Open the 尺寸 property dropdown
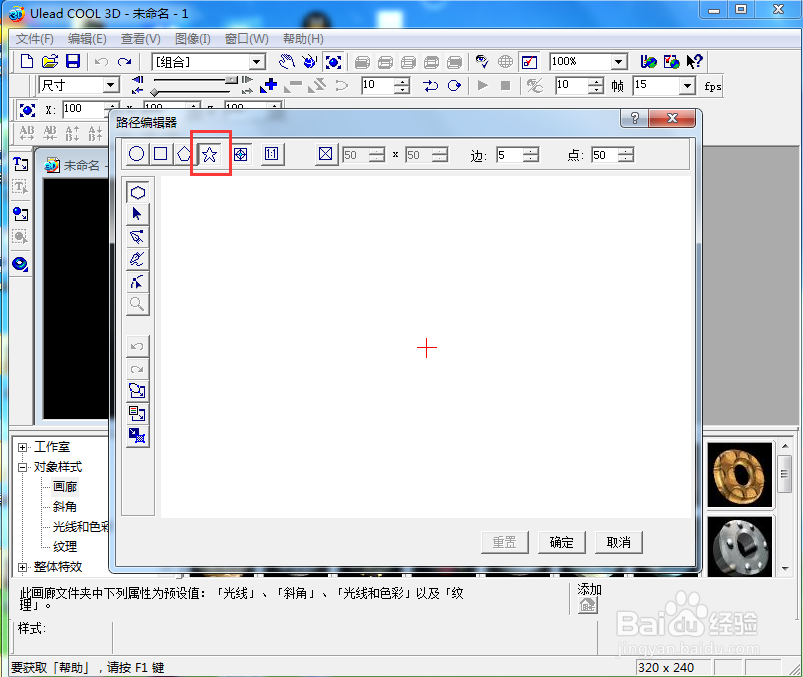Screen dimensions: 803x677 [x=111, y=85]
